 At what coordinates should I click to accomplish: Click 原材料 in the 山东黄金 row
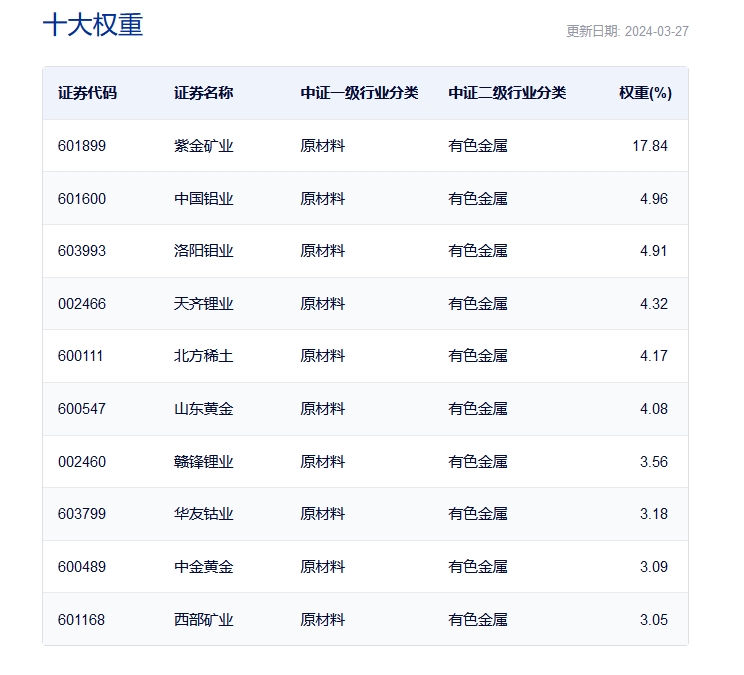pos(323,409)
